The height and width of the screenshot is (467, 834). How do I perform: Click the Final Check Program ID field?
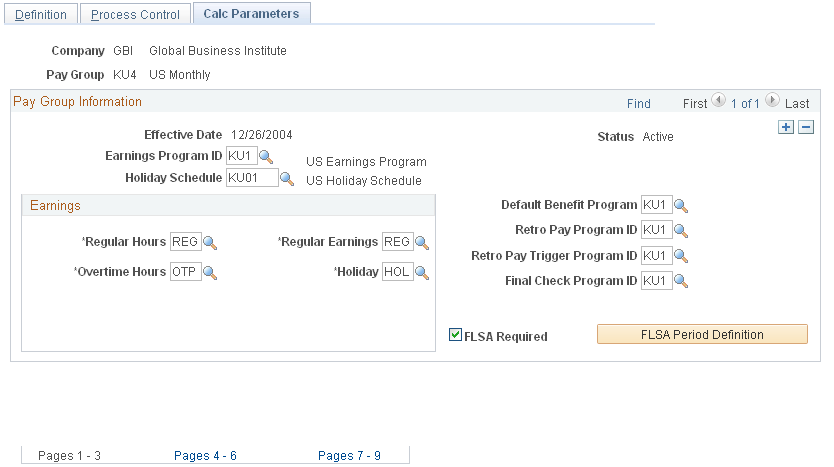(656, 280)
